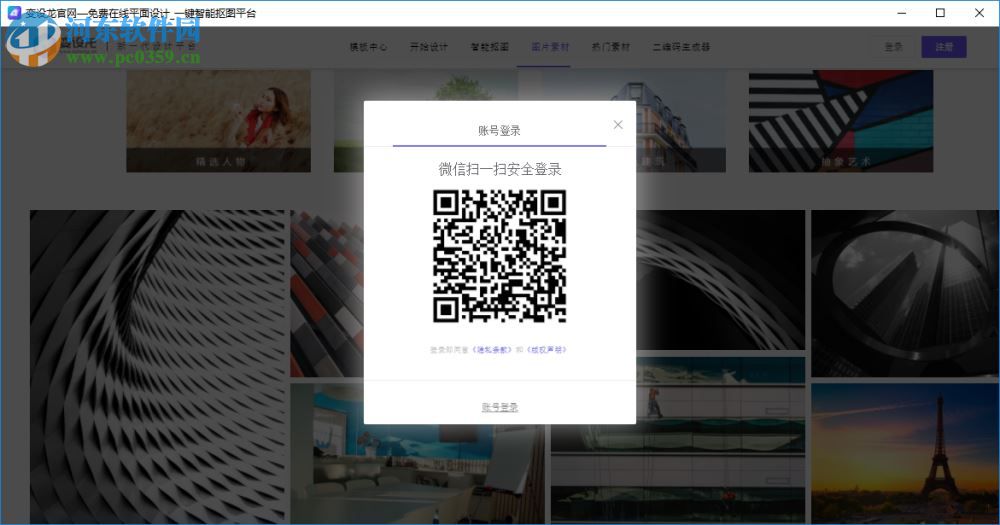Screen dimensions: 1000x525
Task: Close the login dialog with the X
Action: [617, 124]
